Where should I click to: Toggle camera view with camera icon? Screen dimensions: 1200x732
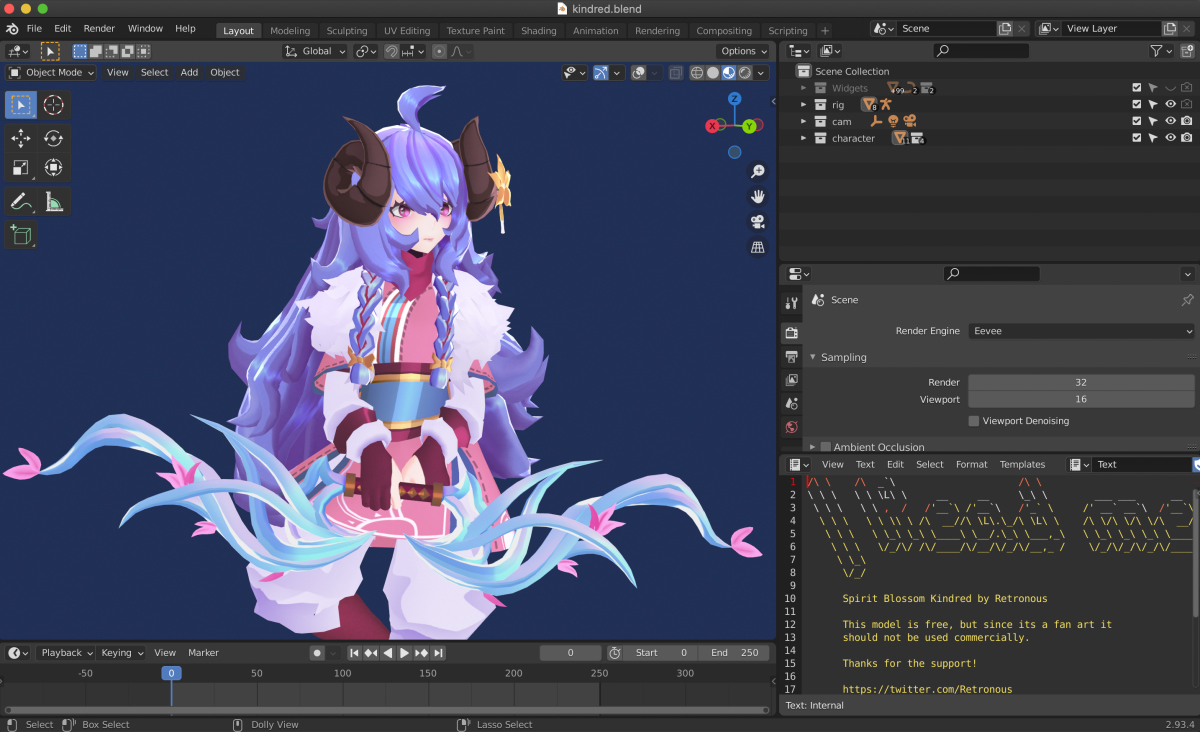758,221
